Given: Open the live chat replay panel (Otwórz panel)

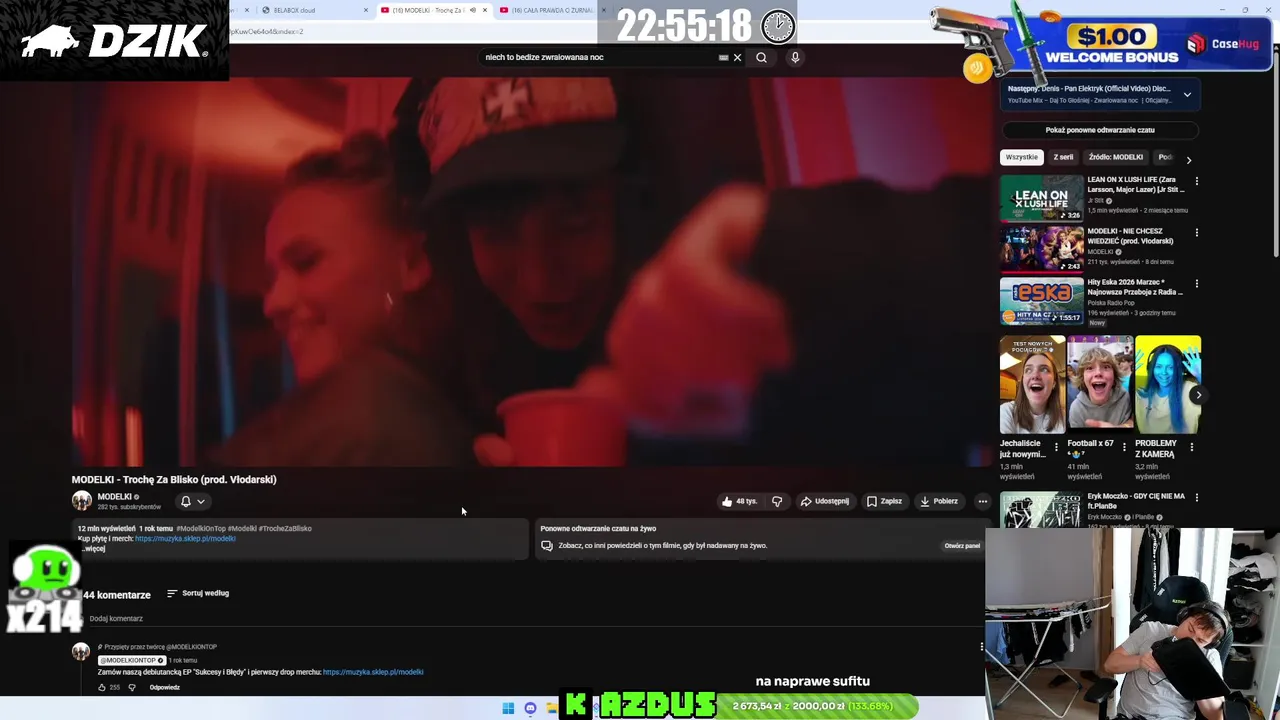Looking at the screenshot, I should (x=962, y=546).
